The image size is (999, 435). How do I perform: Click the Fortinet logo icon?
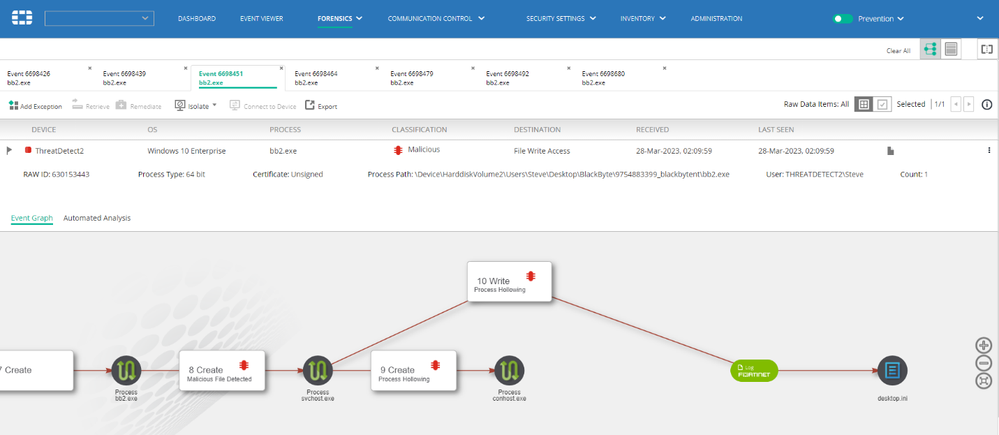22,18
